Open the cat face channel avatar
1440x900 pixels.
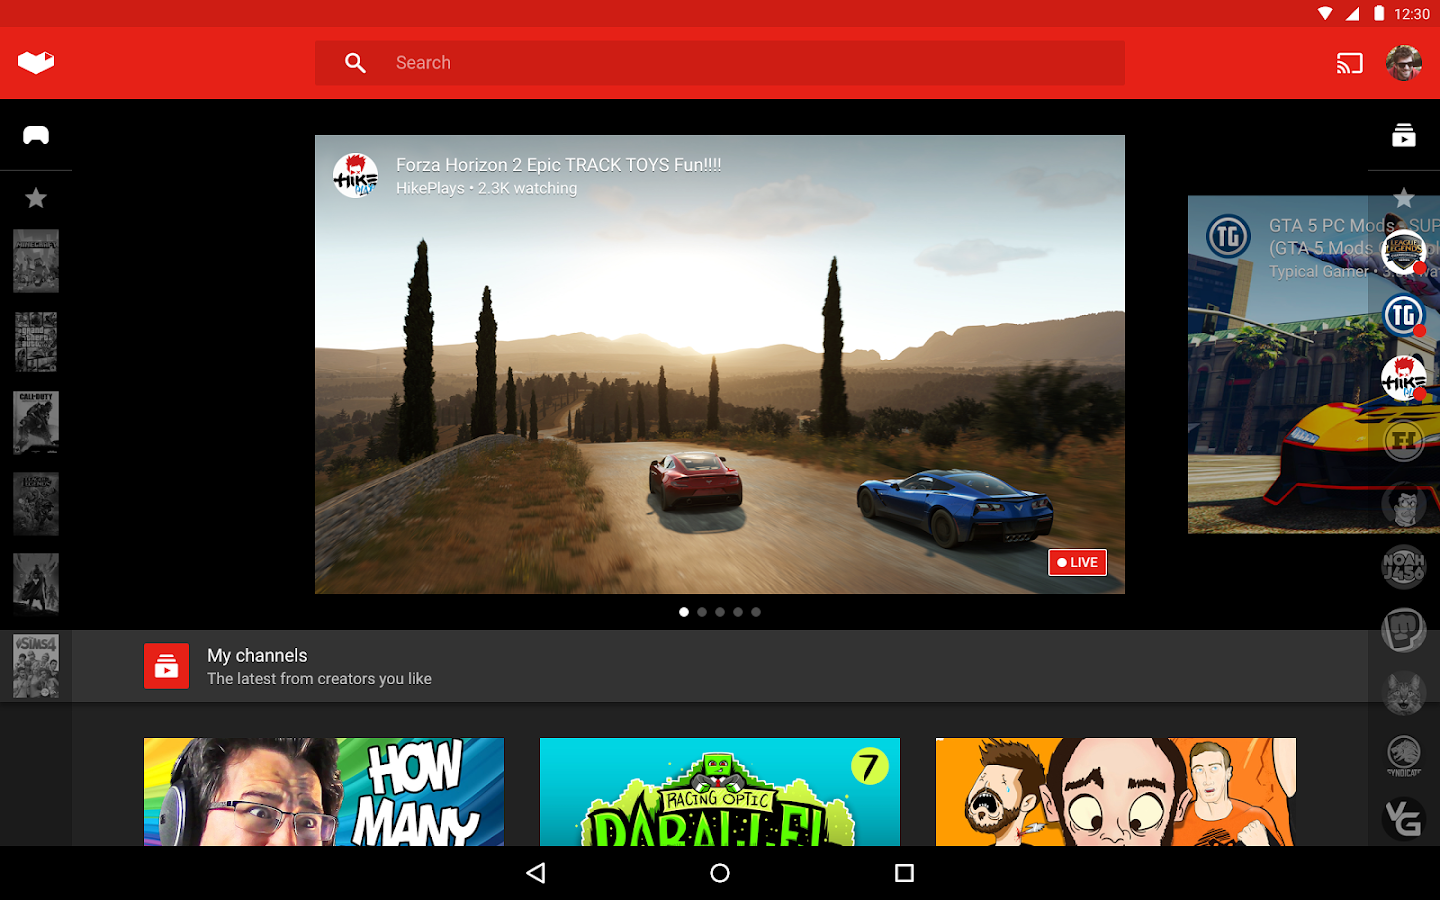(x=1404, y=693)
